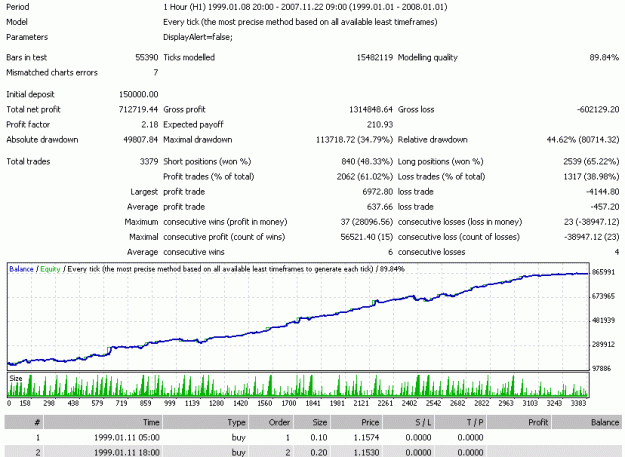Select consecutive profit value 56521.40 (15)

point(366,237)
